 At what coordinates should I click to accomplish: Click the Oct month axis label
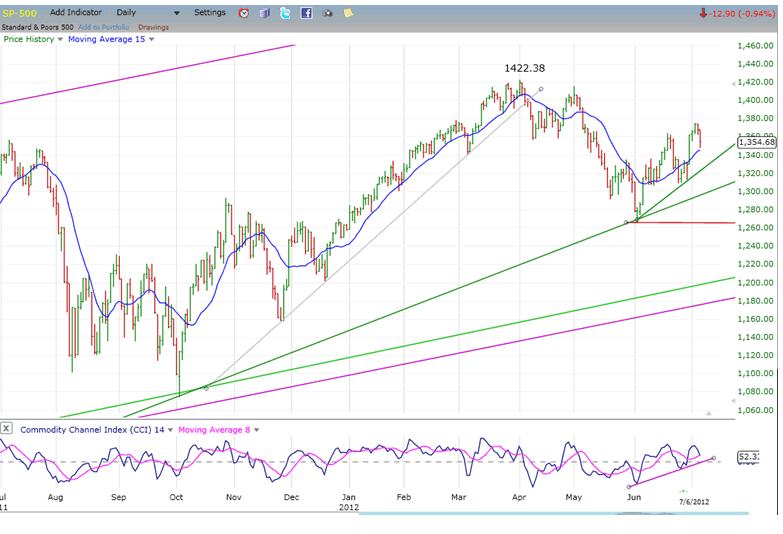pyautogui.click(x=176, y=497)
